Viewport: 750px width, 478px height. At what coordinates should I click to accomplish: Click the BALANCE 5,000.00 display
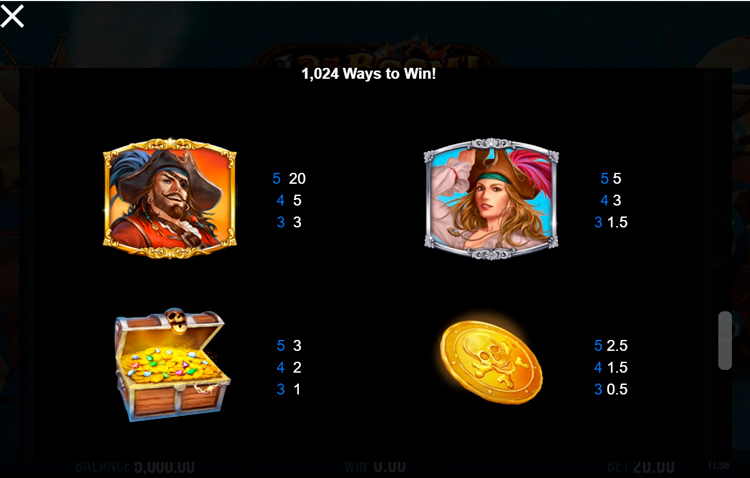click(135, 467)
